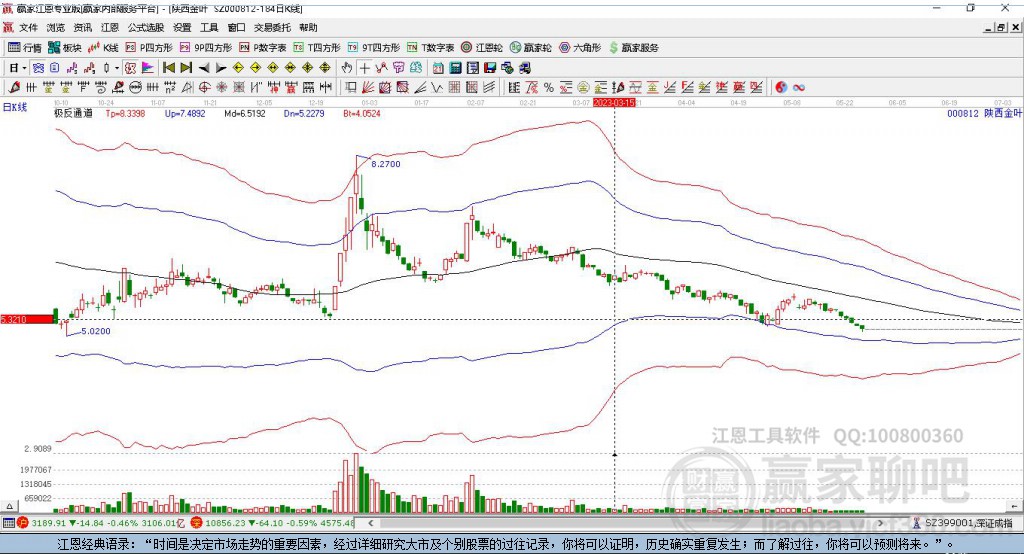Image resolution: width=1024 pixels, height=554 pixels.
Task: Select the percent sign drawing tool
Action: pyautogui.click(x=549, y=88)
